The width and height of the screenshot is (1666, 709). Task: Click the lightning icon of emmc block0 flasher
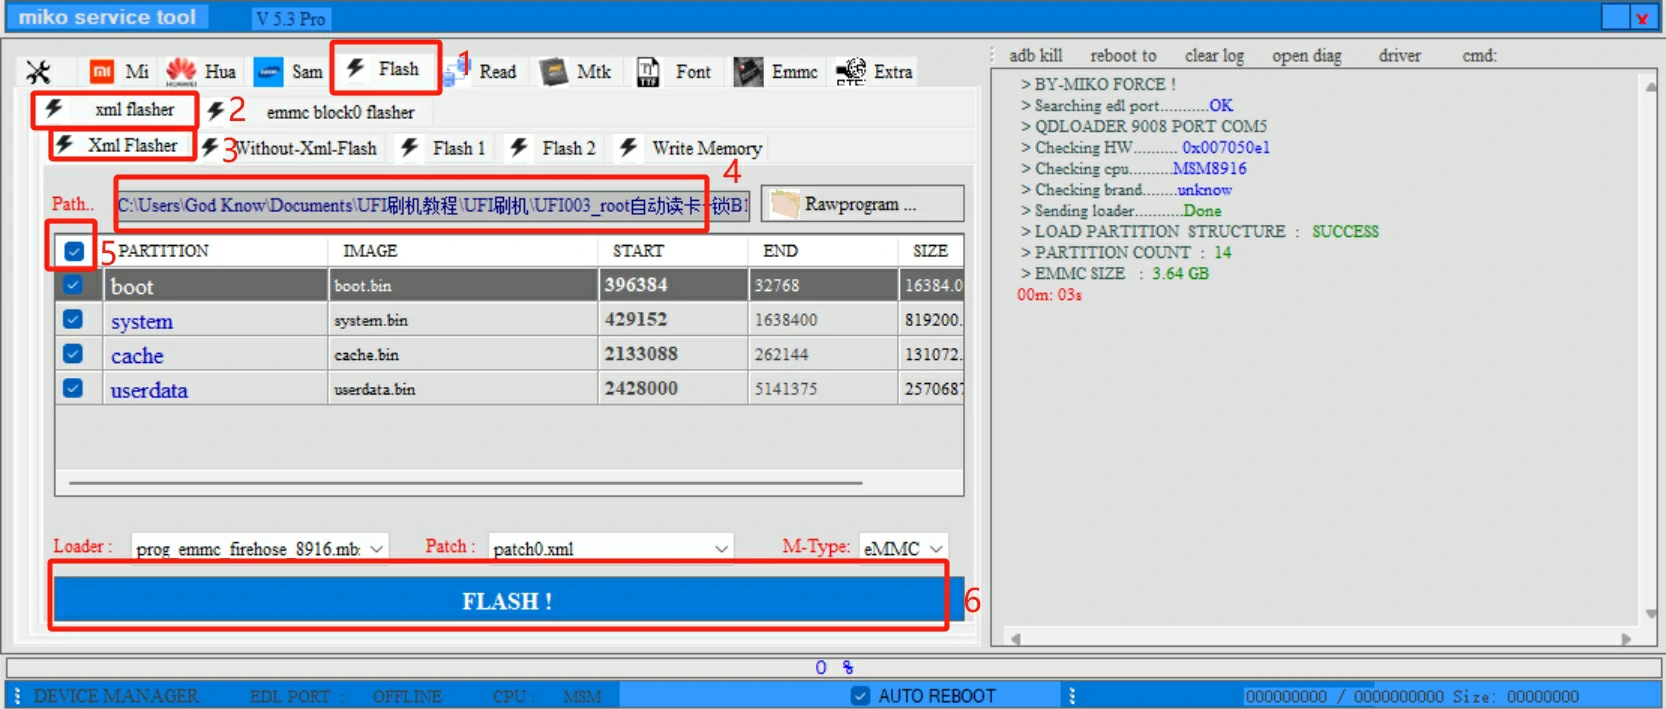(216, 111)
